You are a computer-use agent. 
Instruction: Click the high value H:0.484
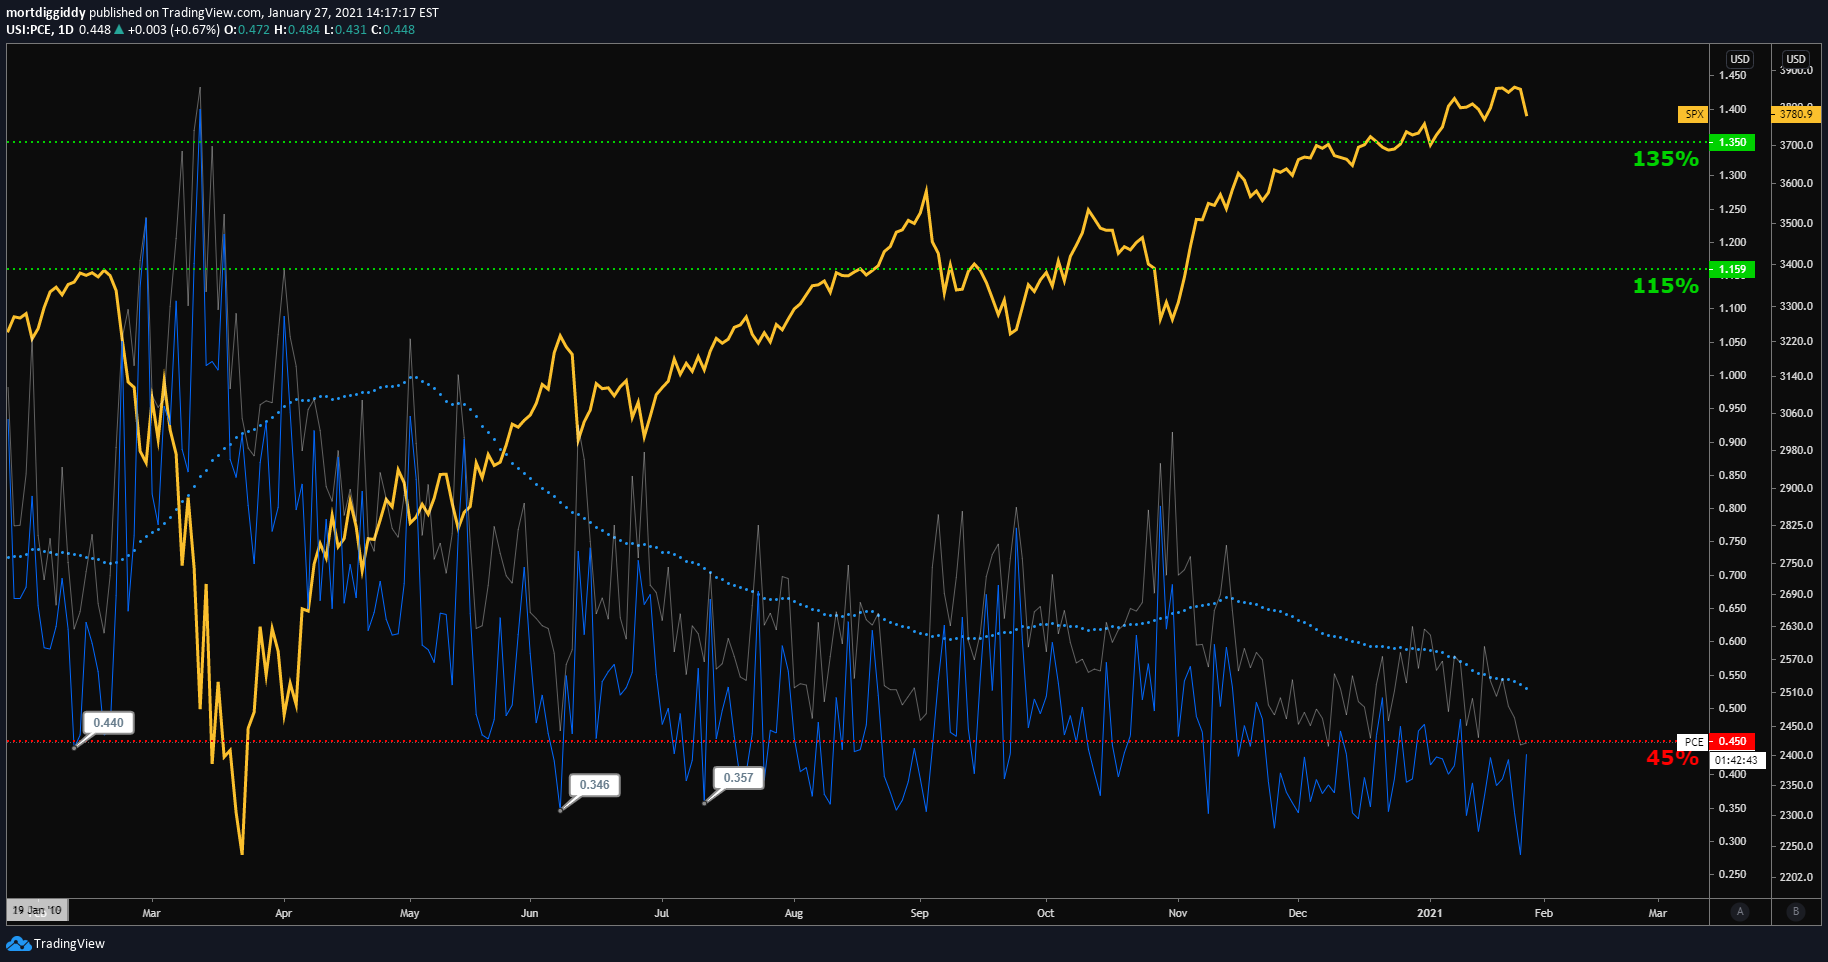pos(297,29)
